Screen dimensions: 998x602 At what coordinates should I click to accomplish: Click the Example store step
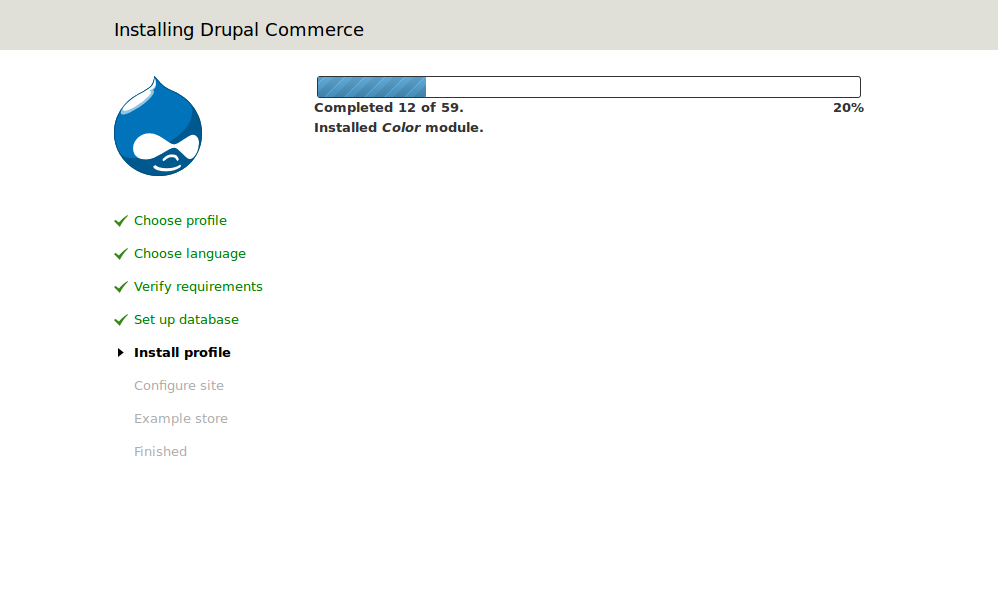(181, 419)
